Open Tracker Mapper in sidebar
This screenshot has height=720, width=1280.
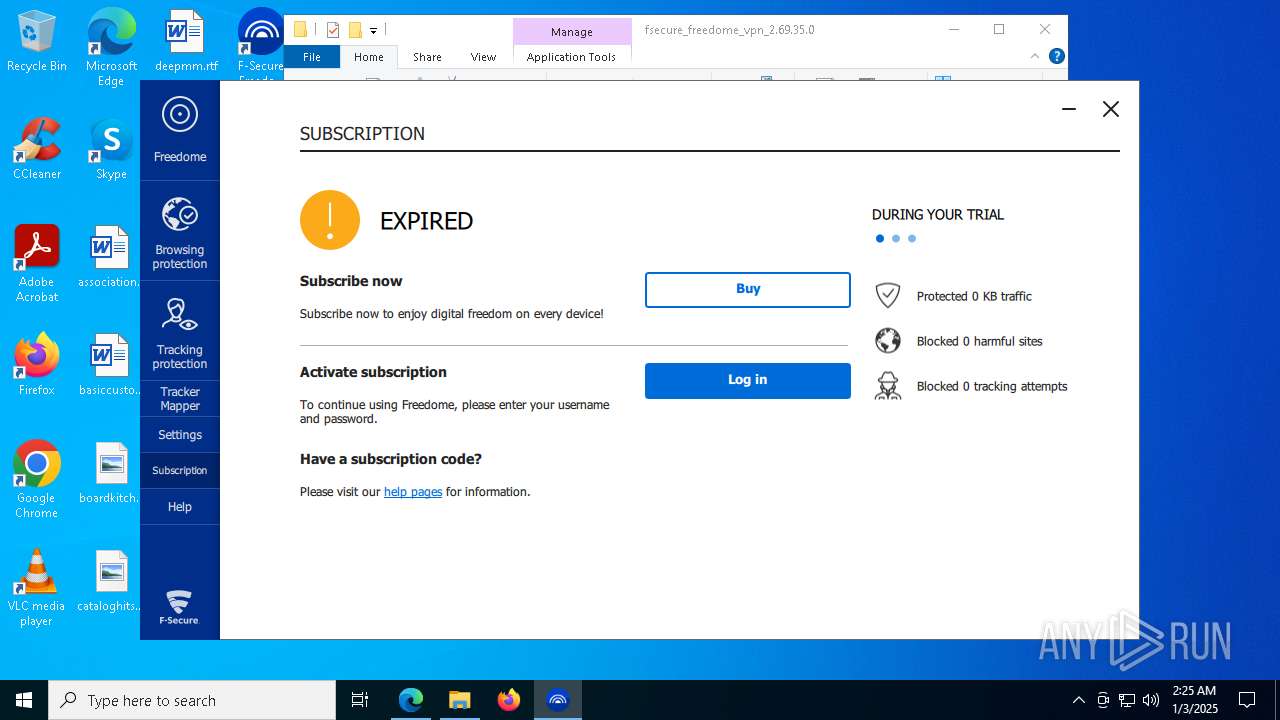[180, 399]
